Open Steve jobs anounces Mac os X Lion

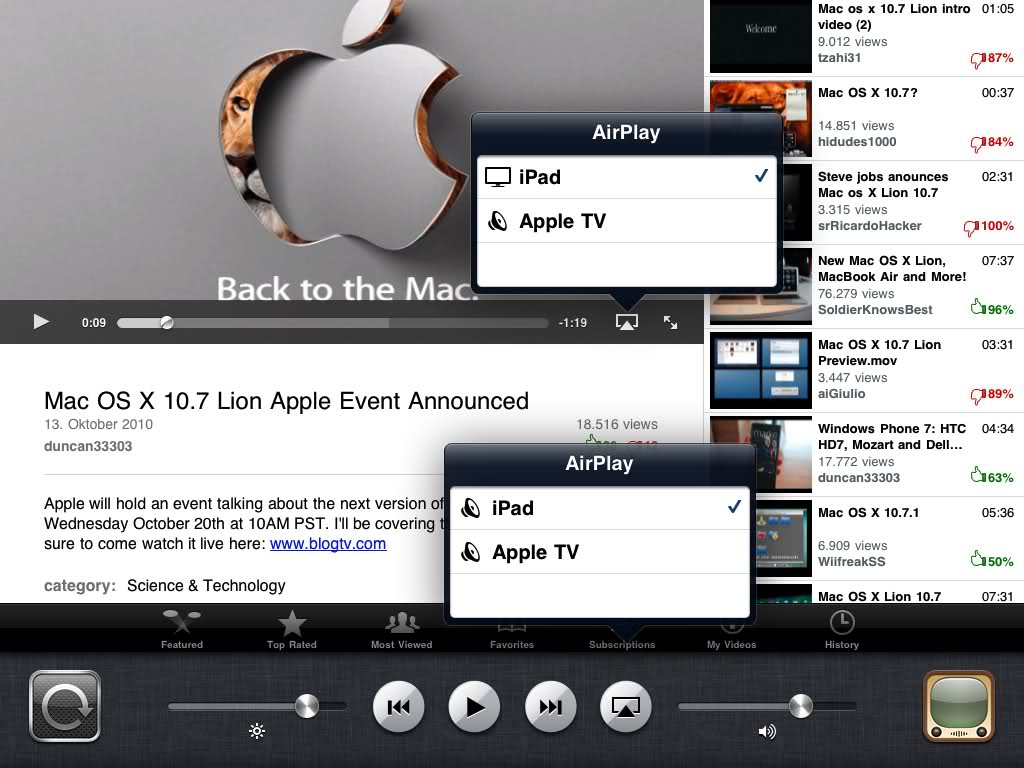[862, 202]
